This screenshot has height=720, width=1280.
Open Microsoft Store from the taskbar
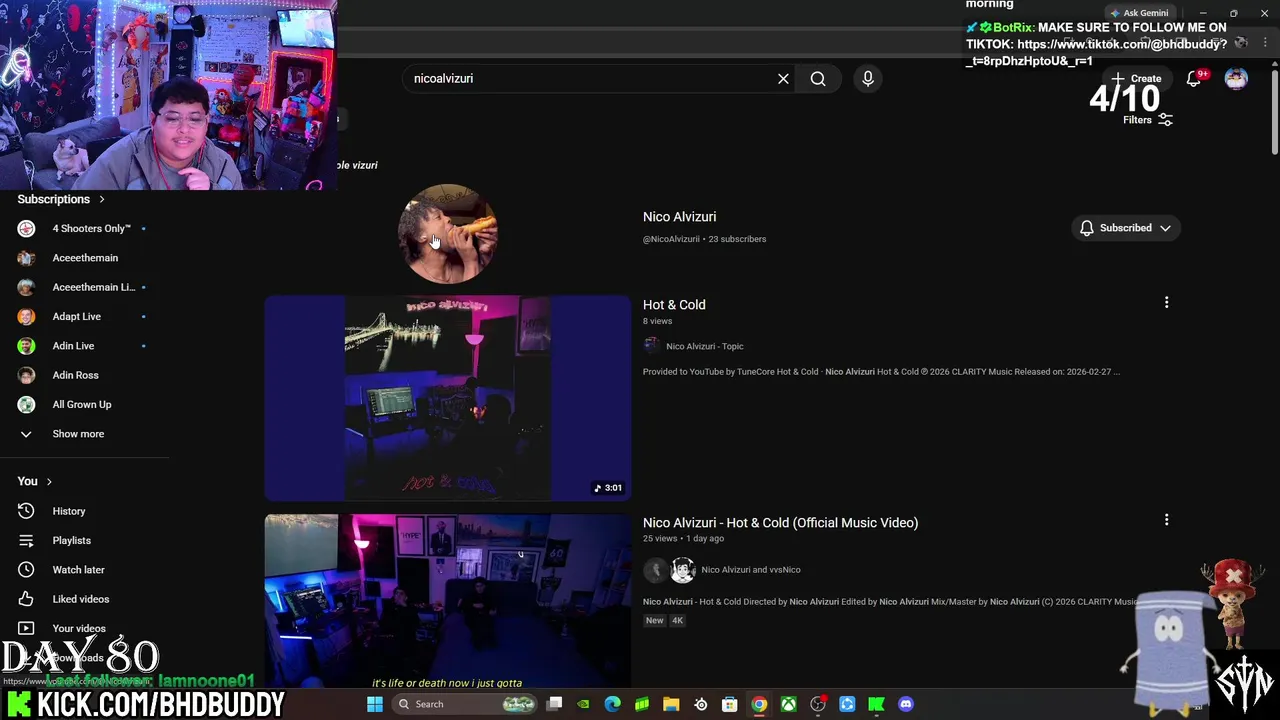[730, 704]
